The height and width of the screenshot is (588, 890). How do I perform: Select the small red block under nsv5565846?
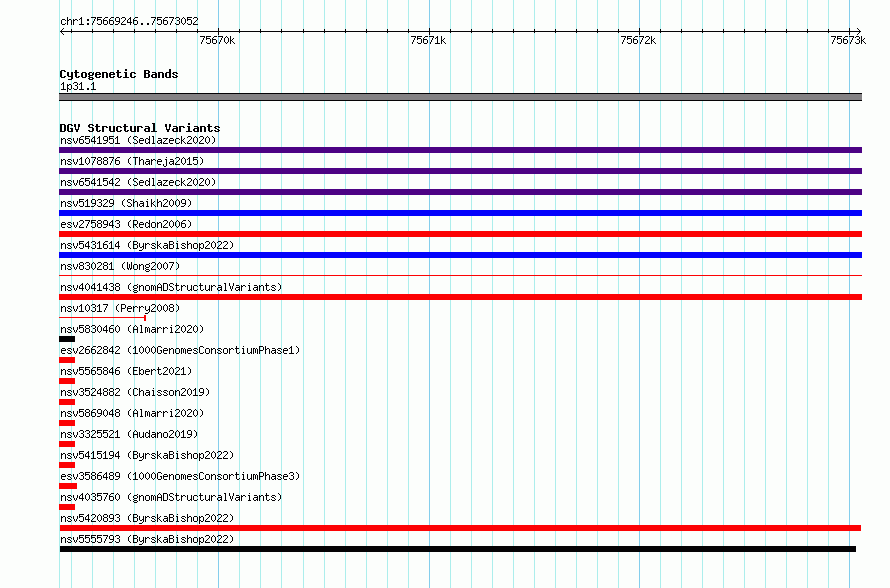coord(67,381)
